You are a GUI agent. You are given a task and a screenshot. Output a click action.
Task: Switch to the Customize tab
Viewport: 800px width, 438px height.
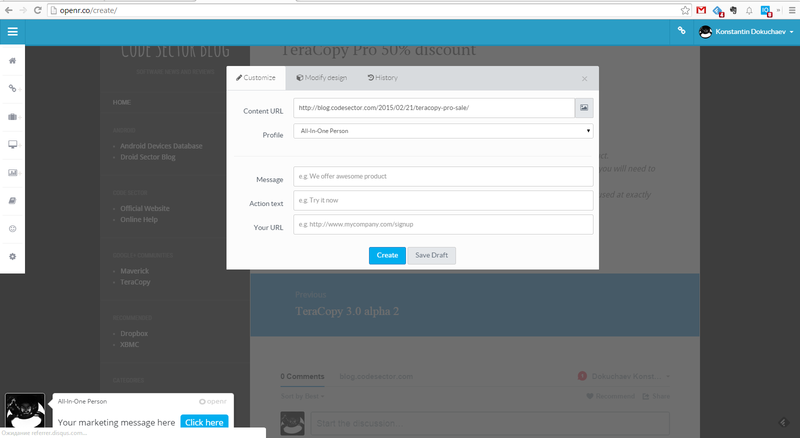(x=256, y=78)
